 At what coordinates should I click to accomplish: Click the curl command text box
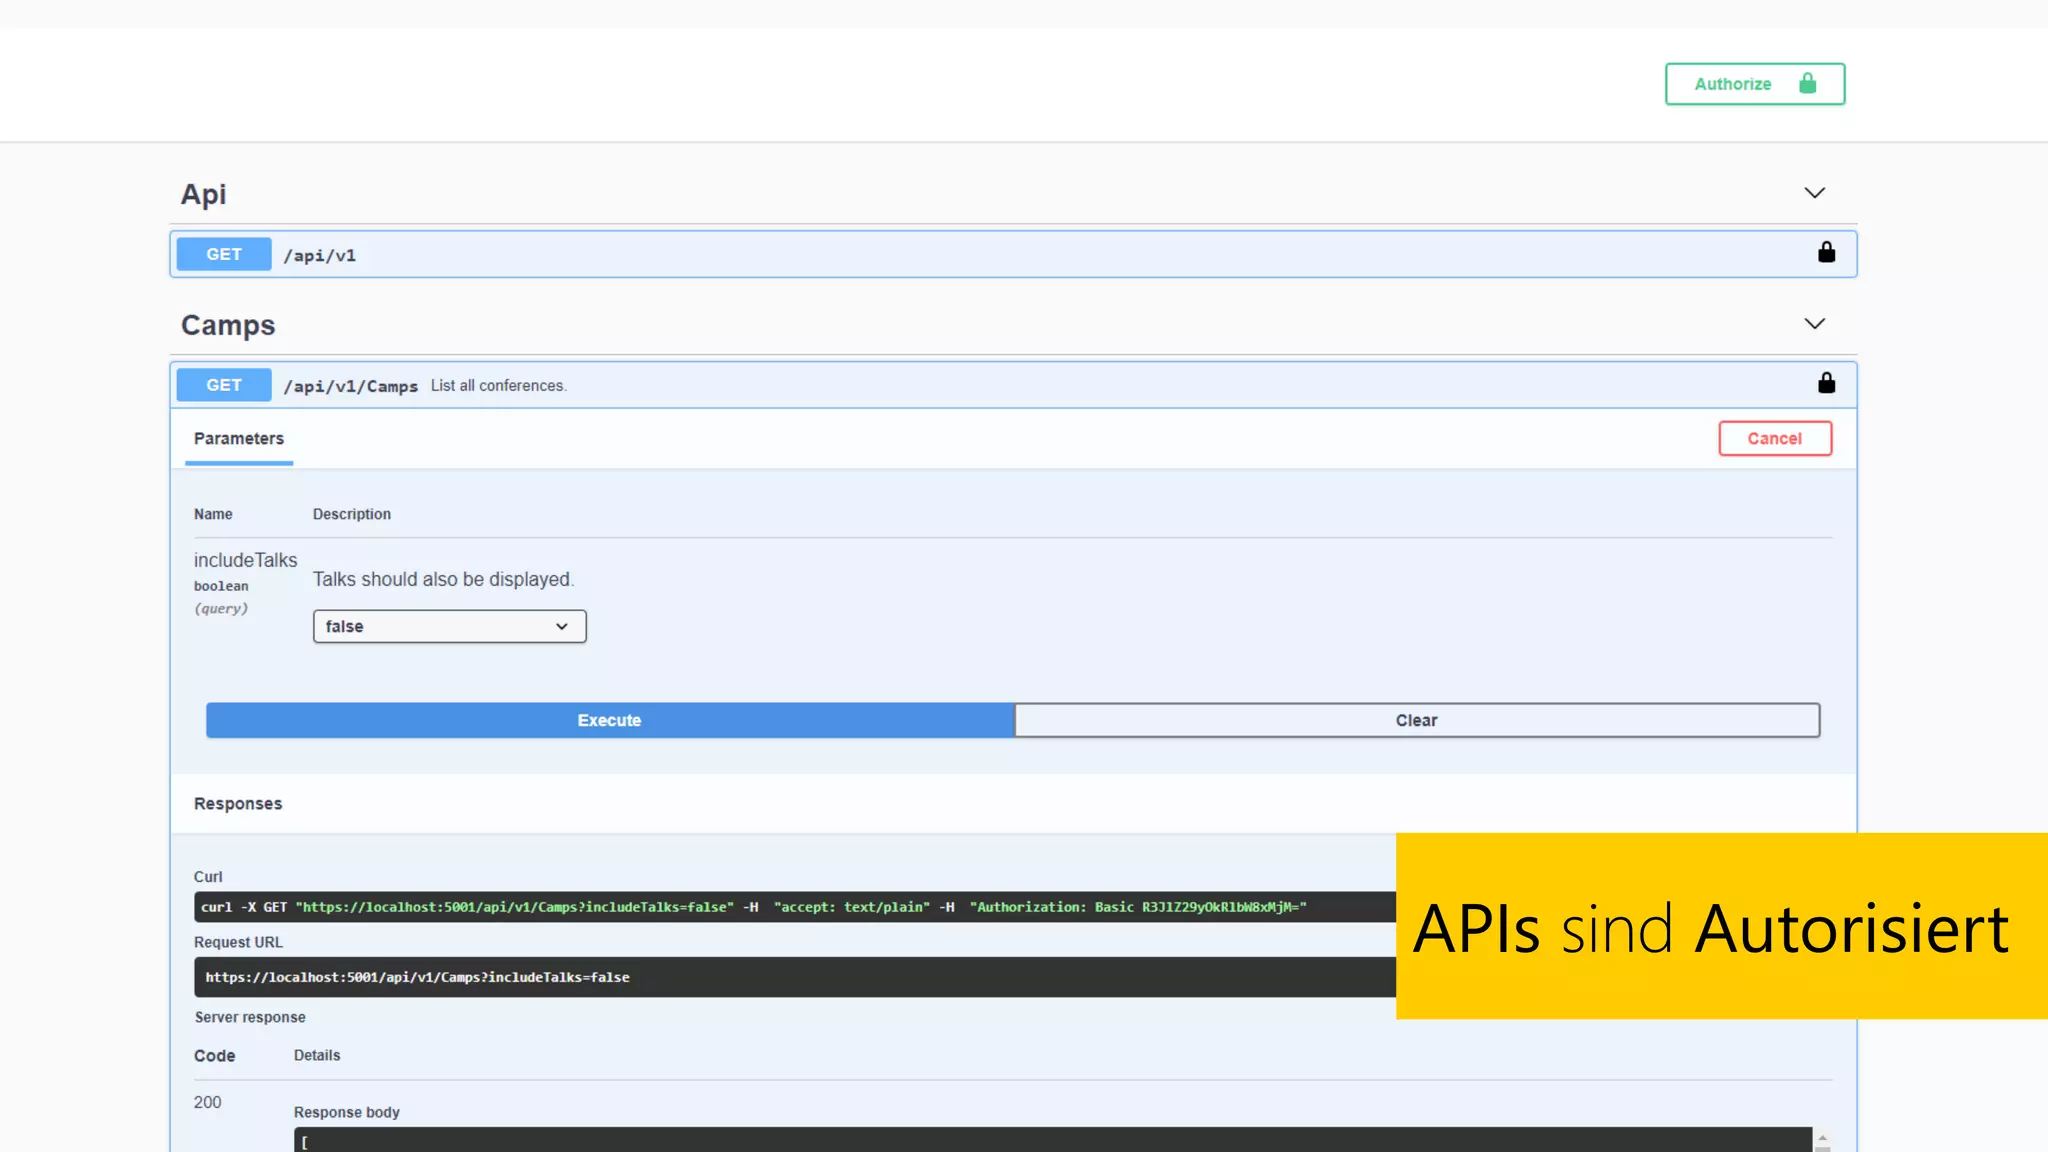tap(795, 907)
